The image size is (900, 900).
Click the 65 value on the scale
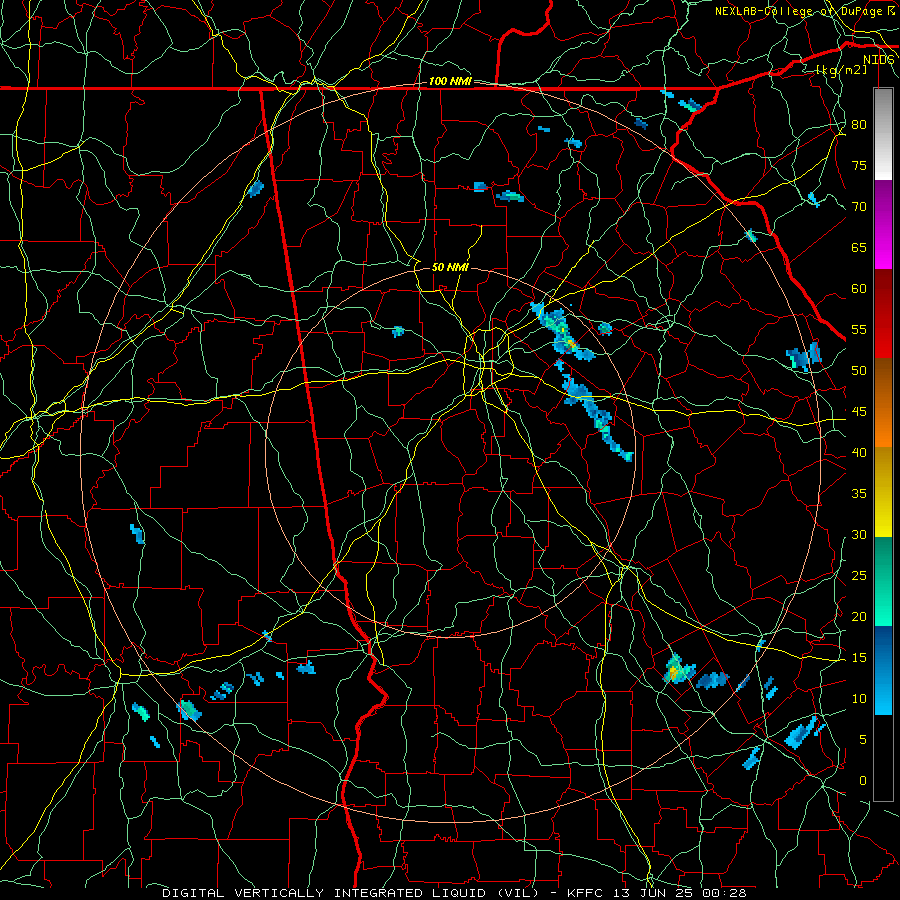859,248
